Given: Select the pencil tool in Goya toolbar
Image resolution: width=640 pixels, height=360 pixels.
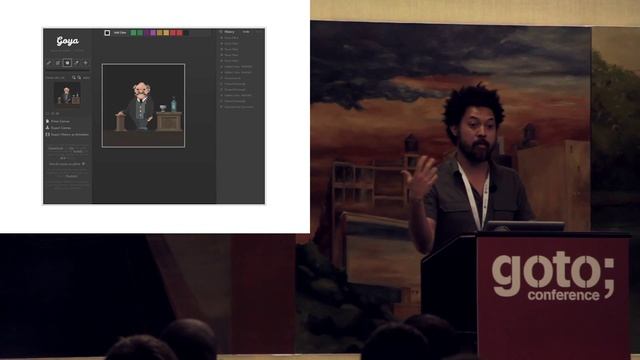Looking at the screenshot, I should [49, 63].
